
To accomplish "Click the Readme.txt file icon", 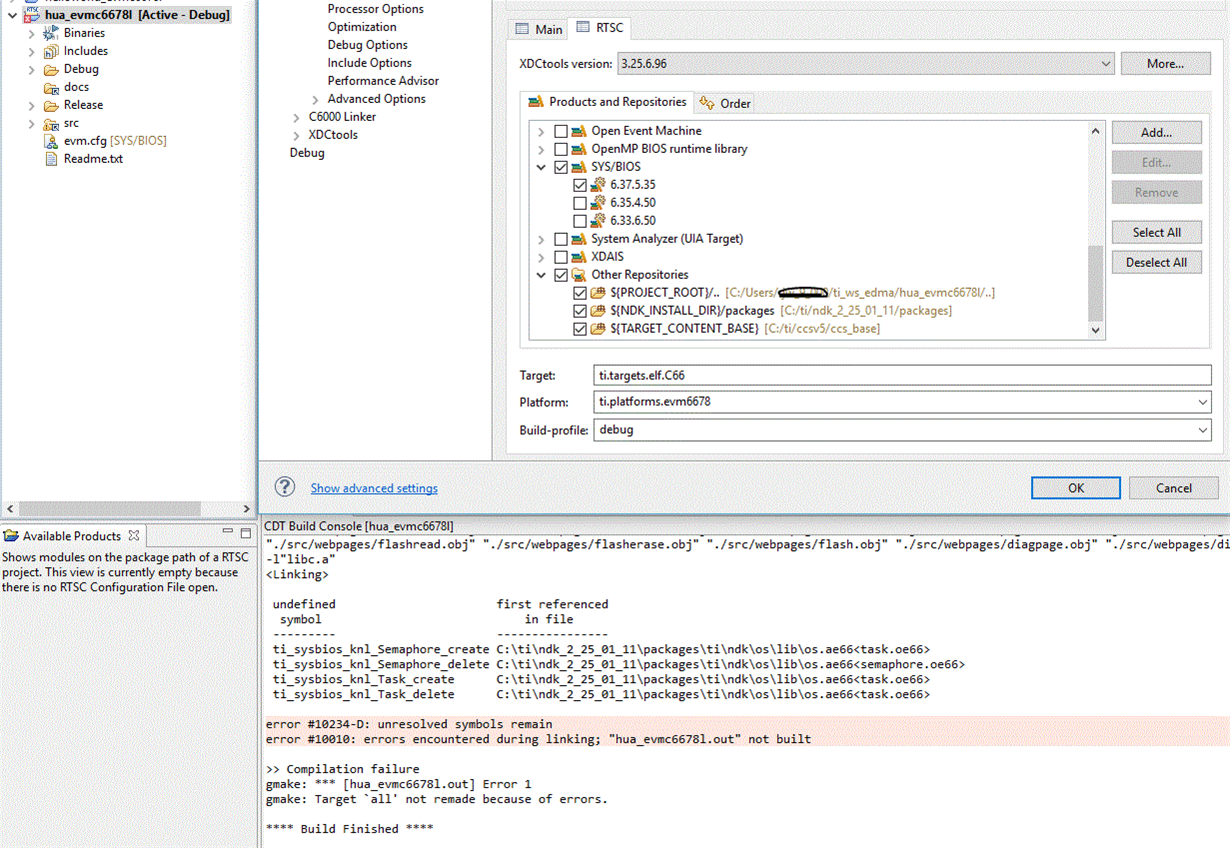I will point(52,159).
